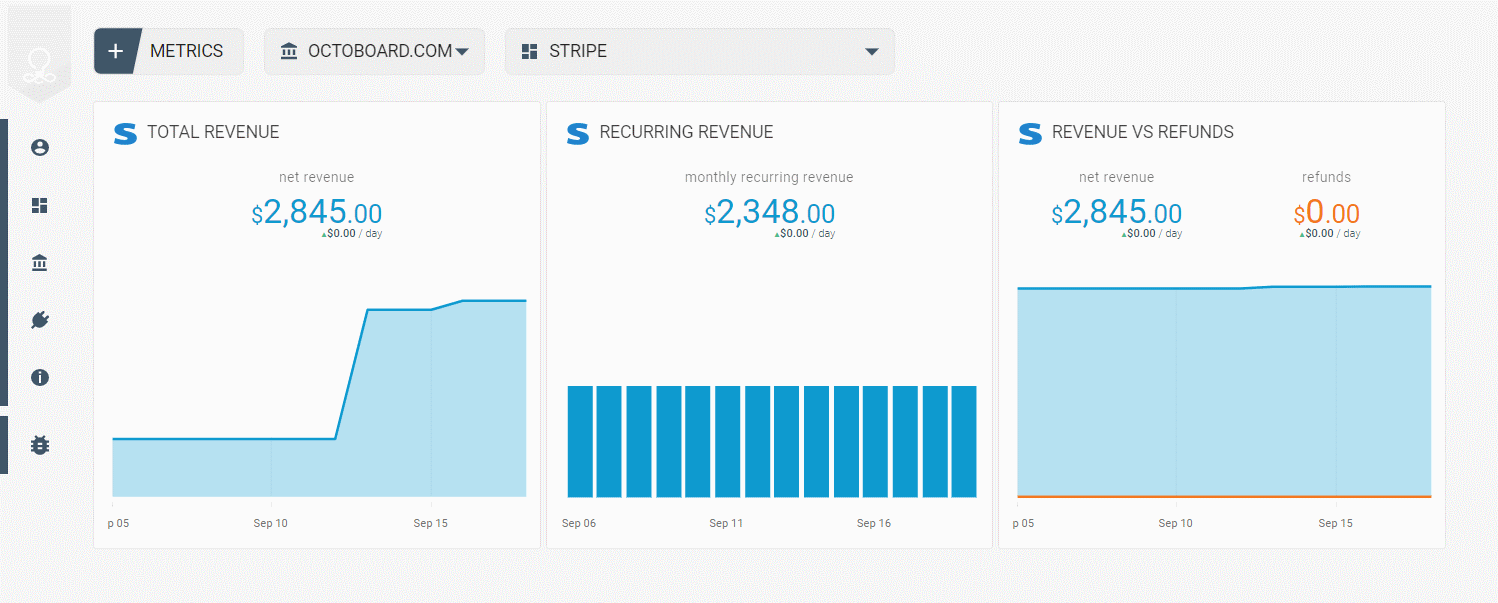
Task: Click the first bar in Recurring Revenue chart
Action: [x=580, y=441]
